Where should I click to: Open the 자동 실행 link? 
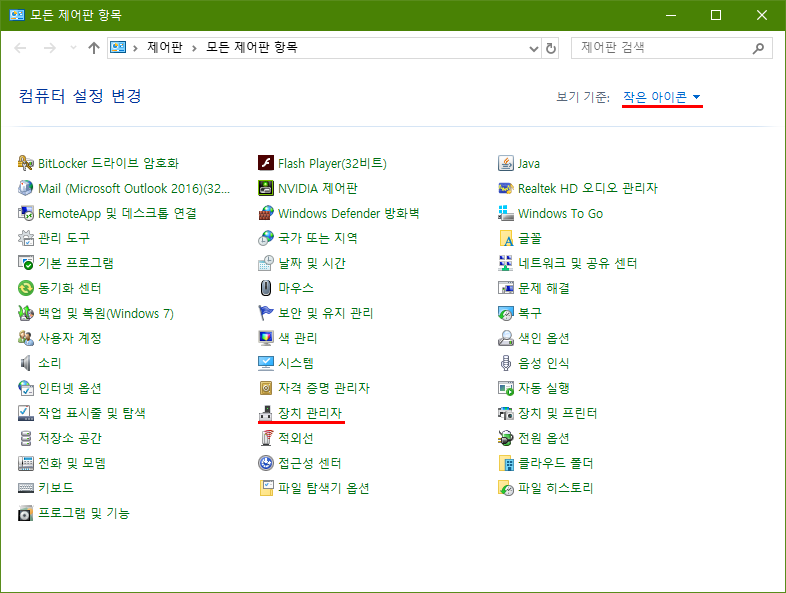pyautogui.click(x=544, y=387)
